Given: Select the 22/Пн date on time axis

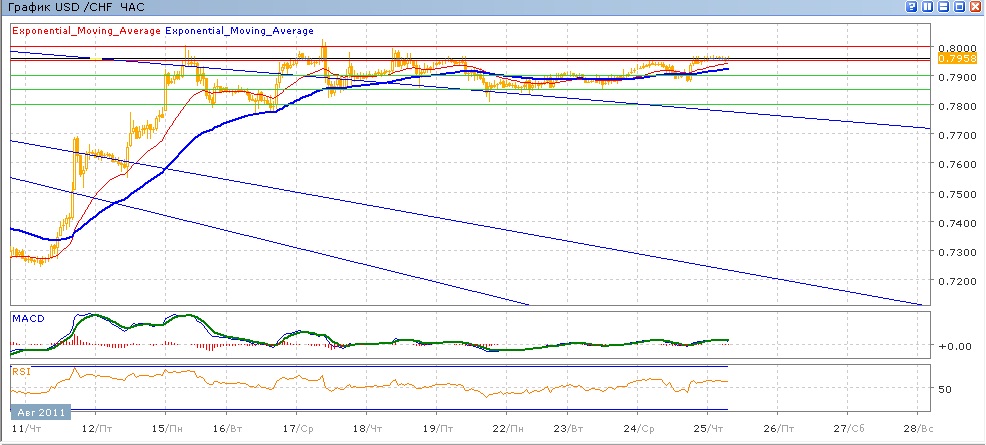Looking at the screenshot, I should [507, 428].
